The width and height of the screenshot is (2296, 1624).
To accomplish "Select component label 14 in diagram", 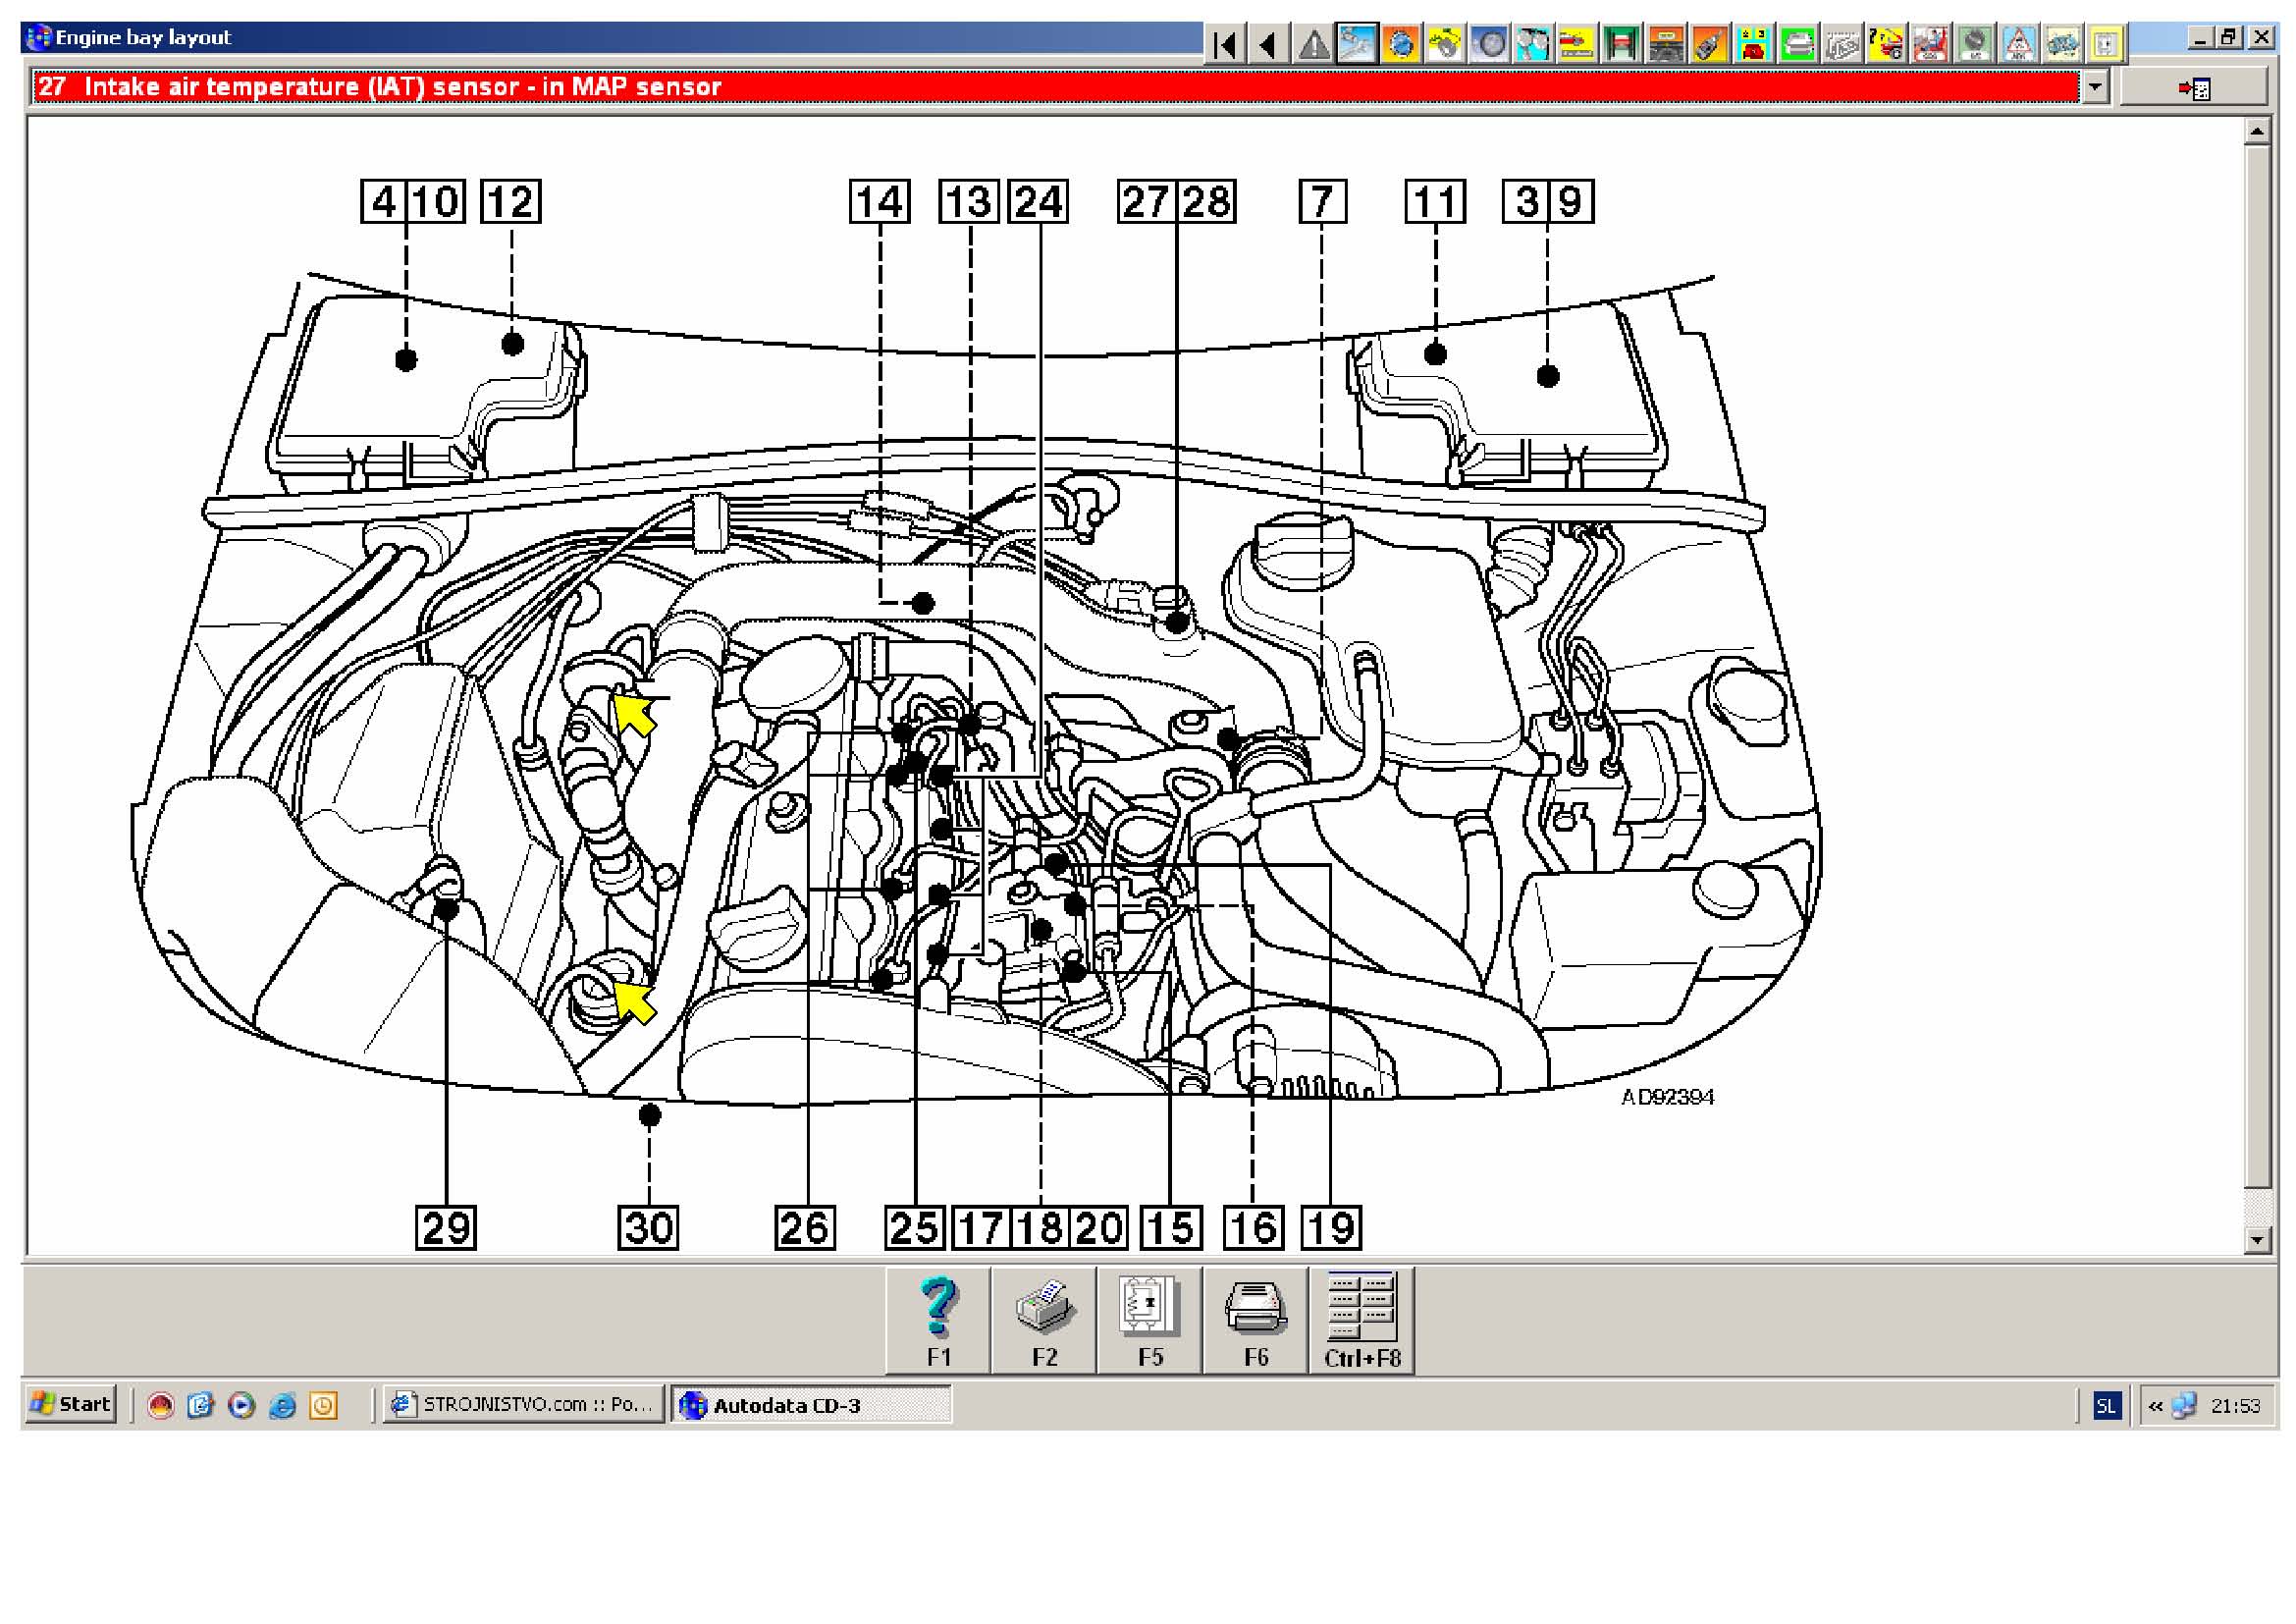I will click(x=879, y=202).
